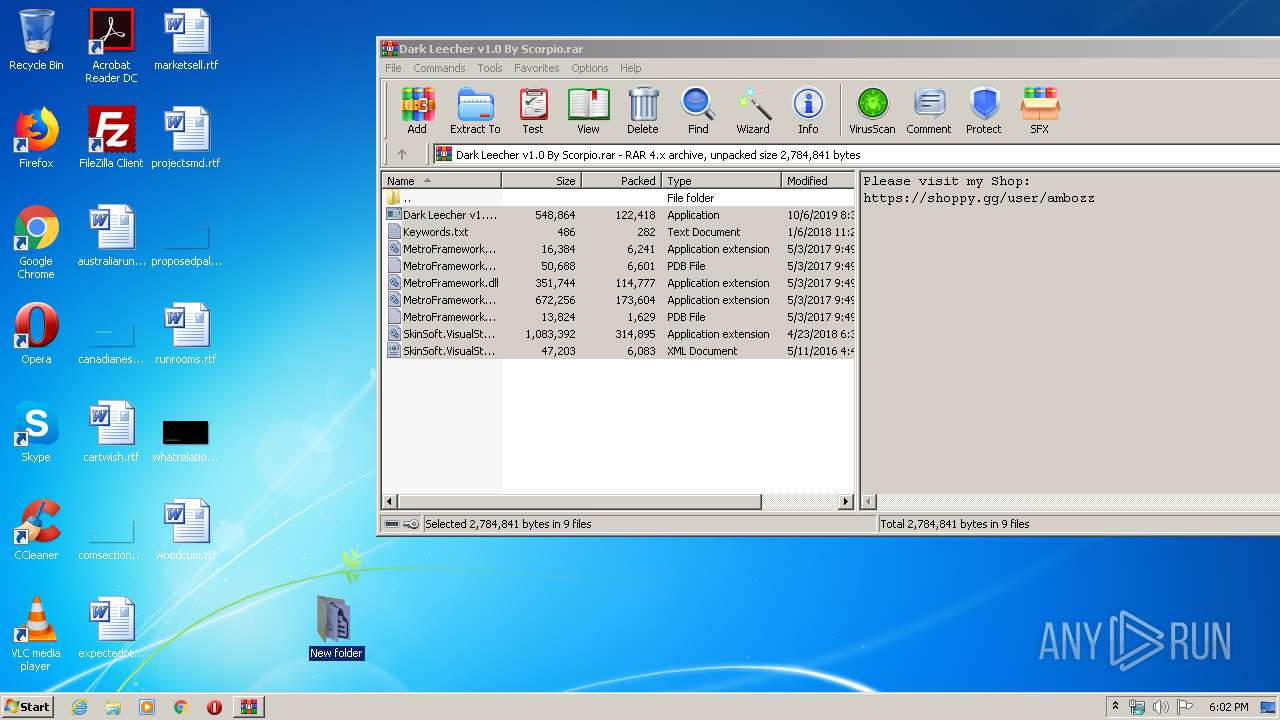The image size is (1280, 720).
Task: Click the WinRAR taskbar button
Action: pos(248,707)
